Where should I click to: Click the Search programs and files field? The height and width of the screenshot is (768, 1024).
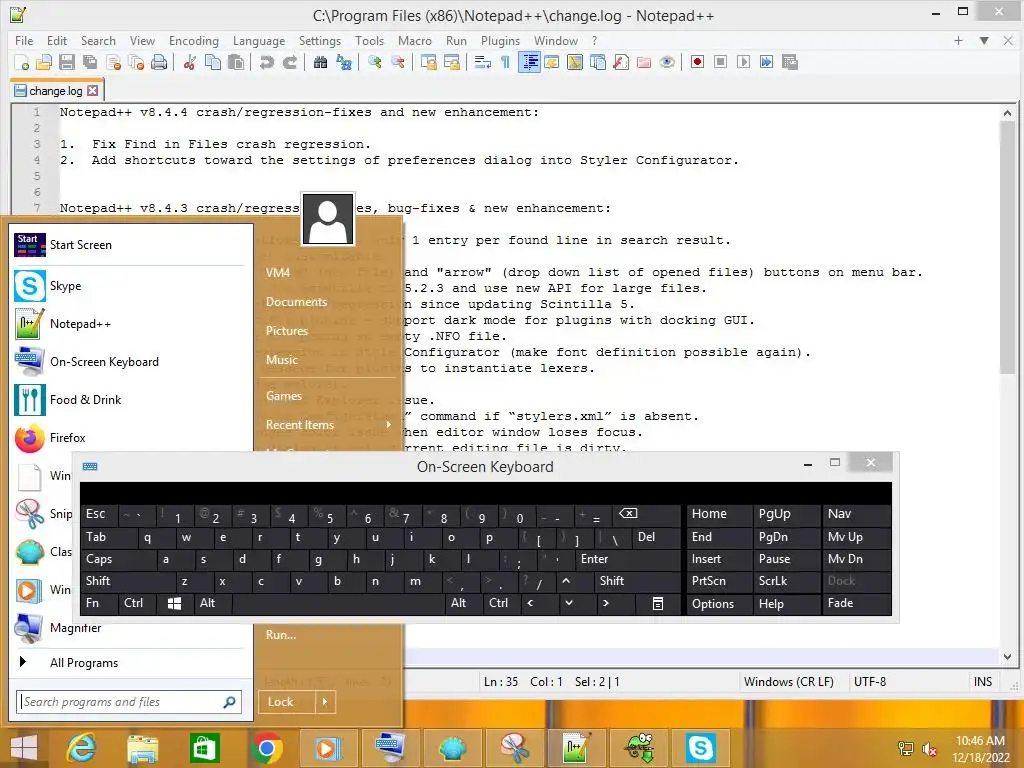[129, 702]
